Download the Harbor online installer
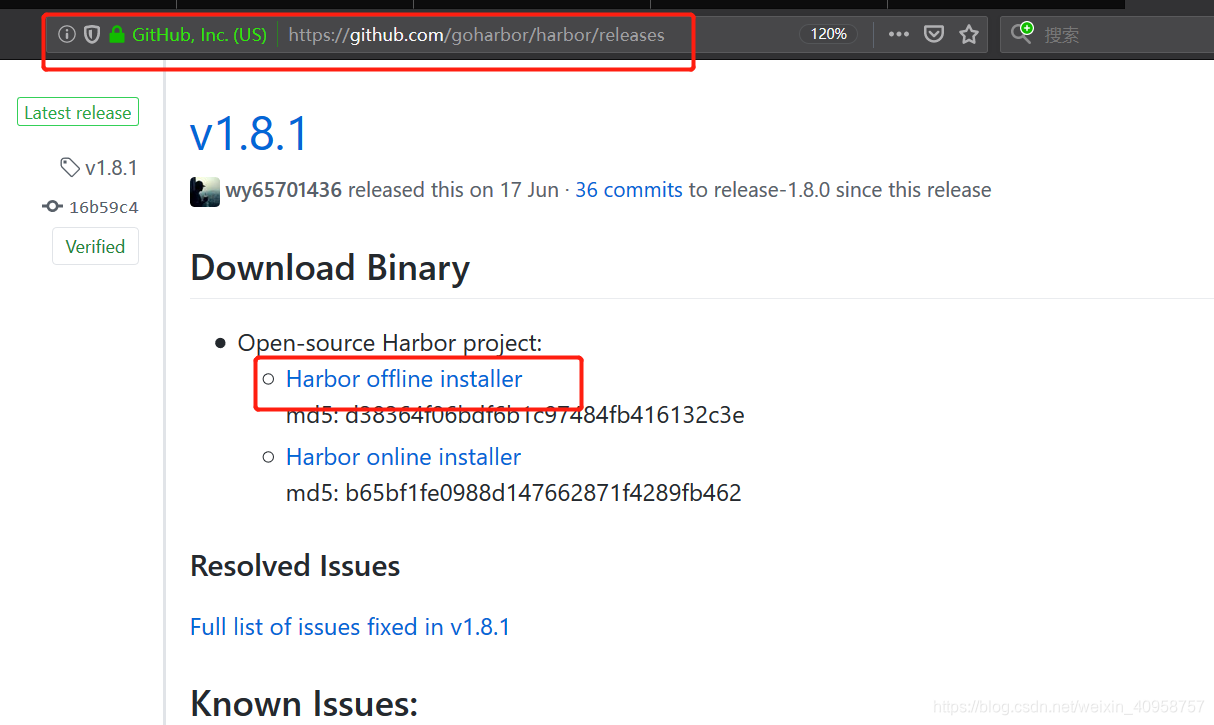The height and width of the screenshot is (725, 1214). coord(404,457)
